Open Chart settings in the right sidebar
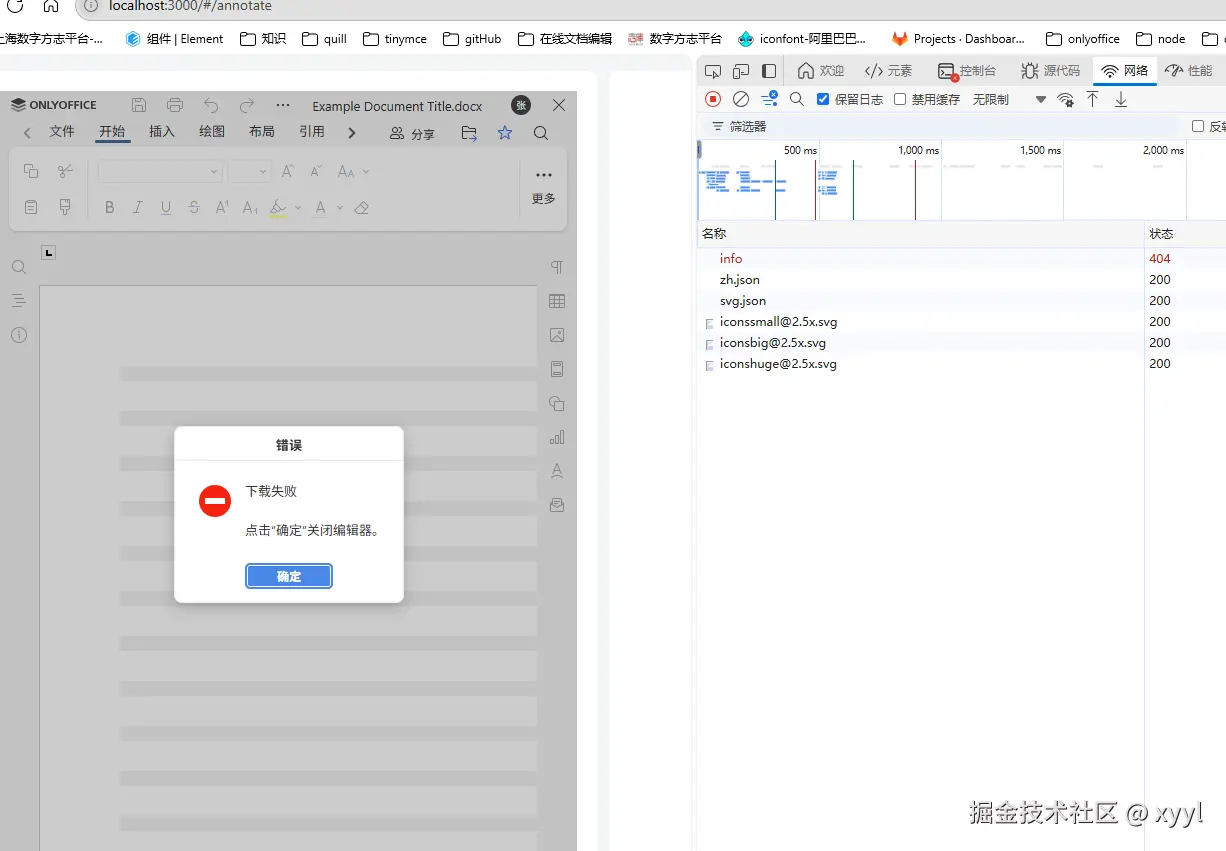This screenshot has width=1226, height=851. [557, 437]
